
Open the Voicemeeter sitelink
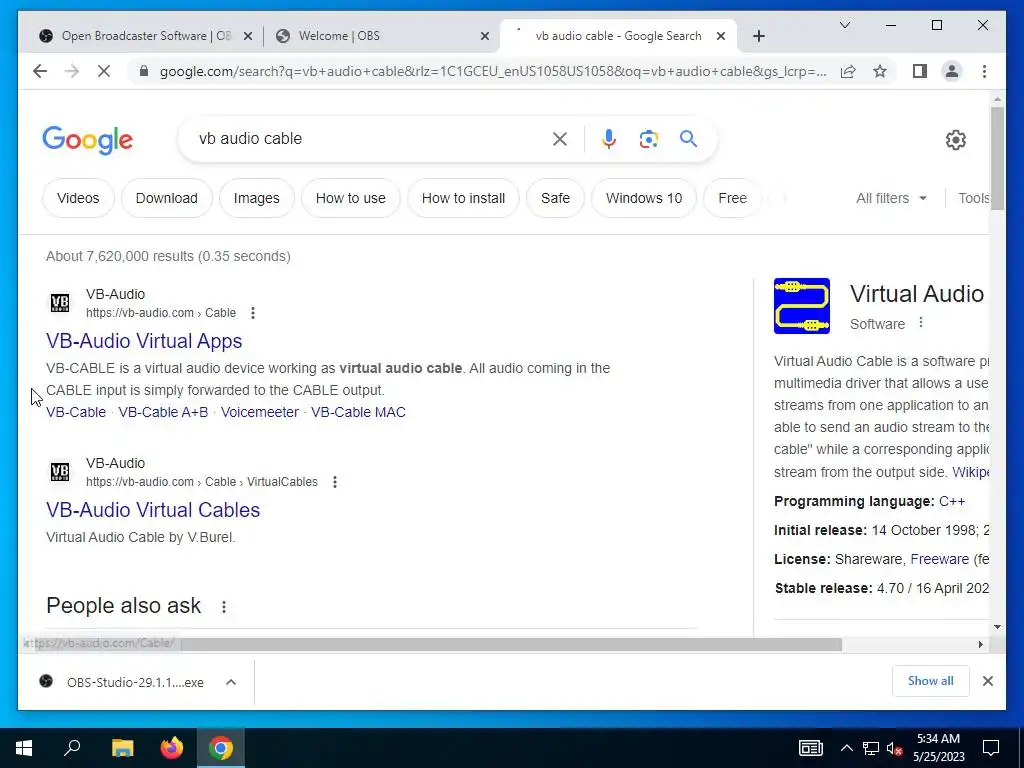[x=260, y=412]
